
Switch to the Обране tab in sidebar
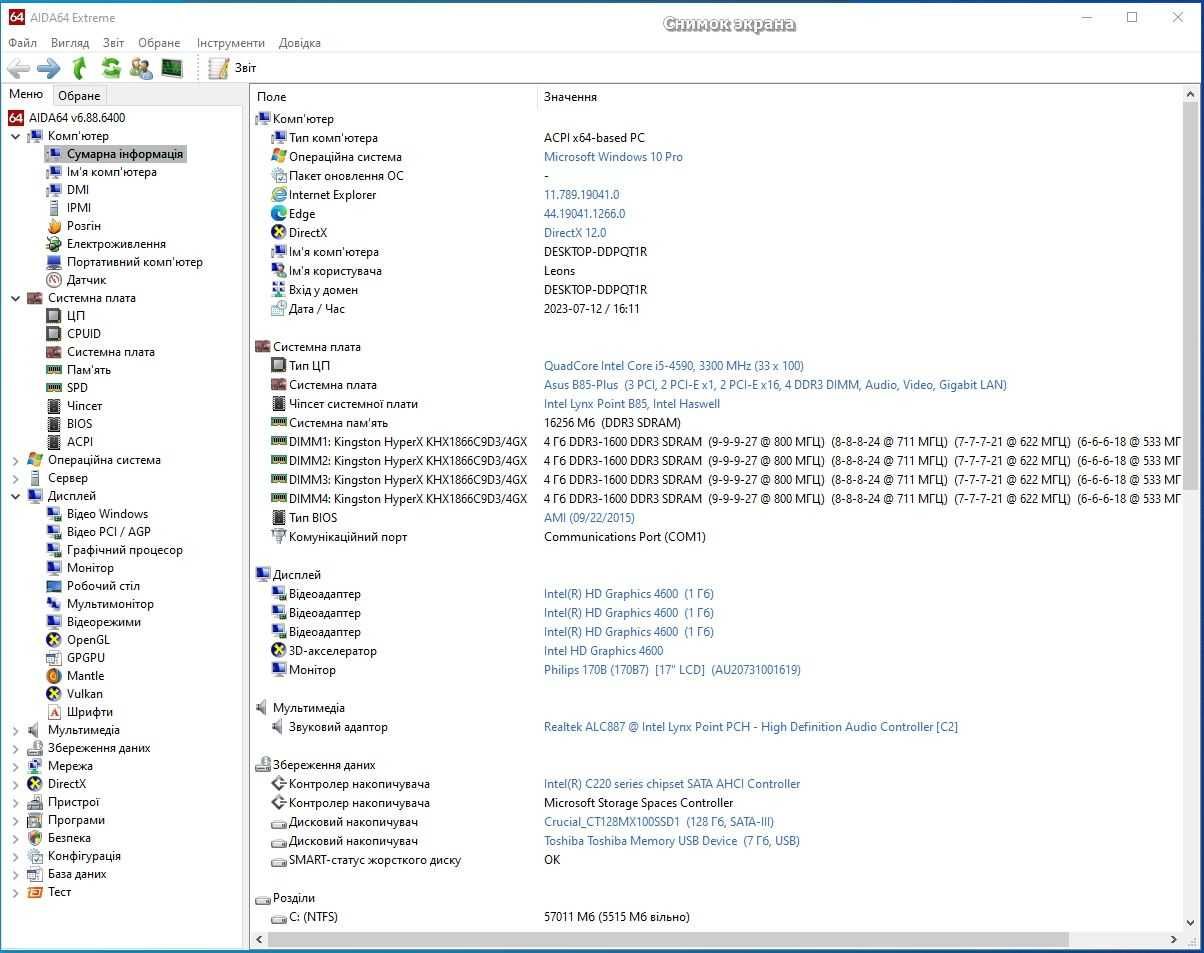pyautogui.click(x=79, y=96)
